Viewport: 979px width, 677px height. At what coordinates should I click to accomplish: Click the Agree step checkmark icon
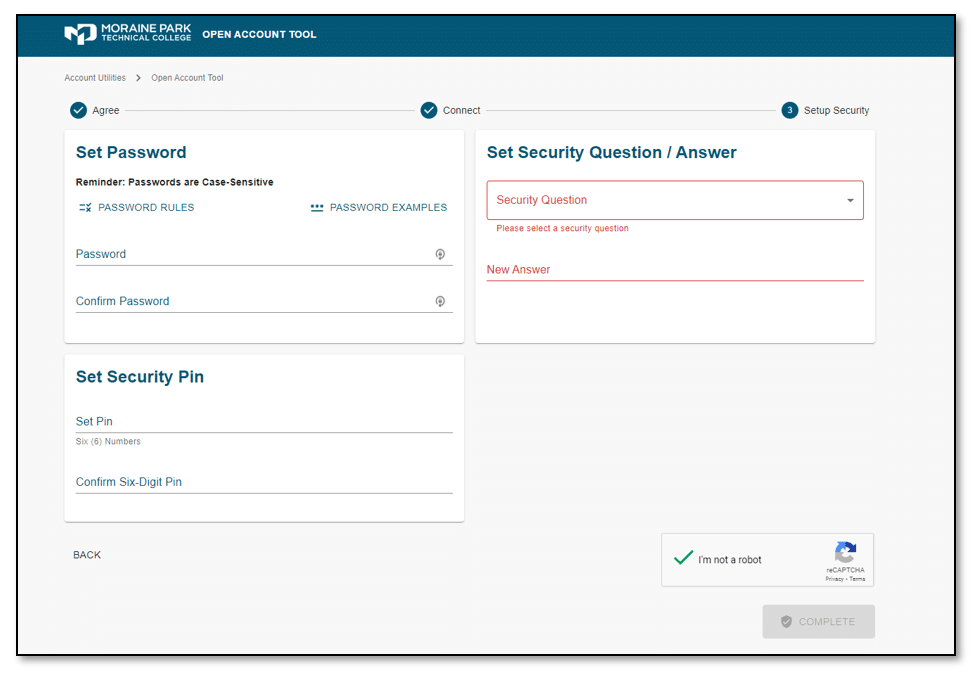click(x=78, y=110)
